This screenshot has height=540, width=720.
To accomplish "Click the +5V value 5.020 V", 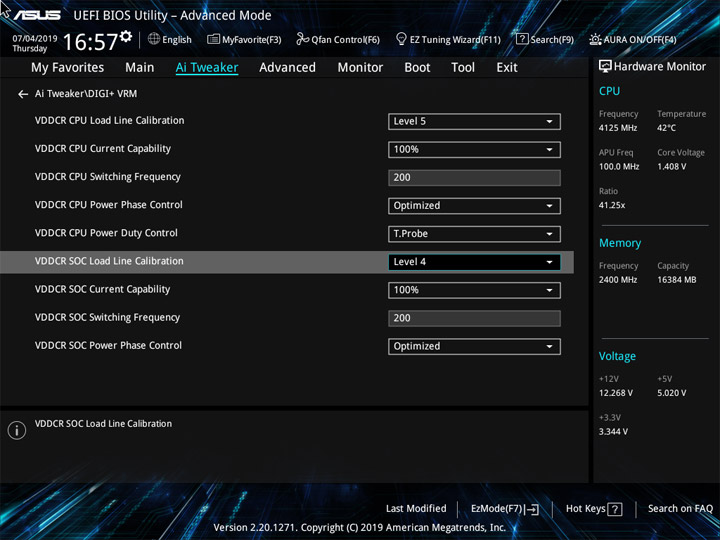I will 671,393.
